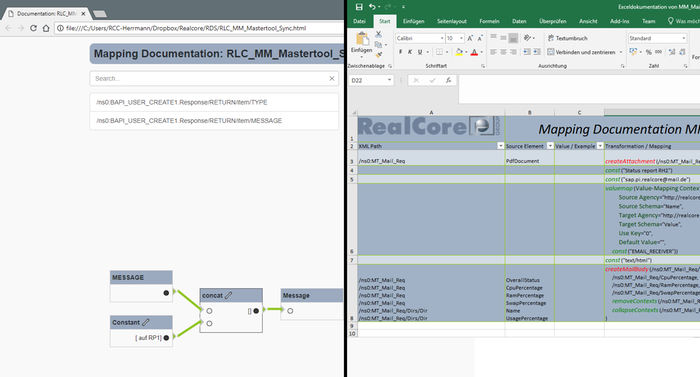Save the Excel workbook via quick access icon

(x=359, y=7)
